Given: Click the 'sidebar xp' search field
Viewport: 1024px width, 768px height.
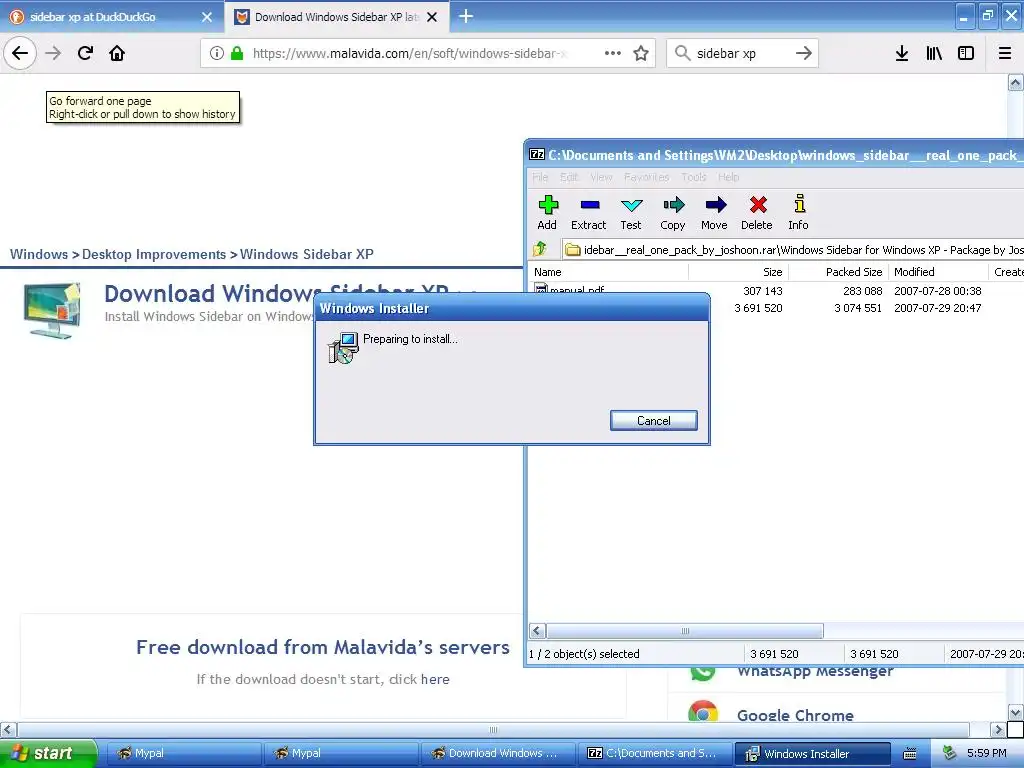Looking at the screenshot, I should pyautogui.click(x=741, y=53).
